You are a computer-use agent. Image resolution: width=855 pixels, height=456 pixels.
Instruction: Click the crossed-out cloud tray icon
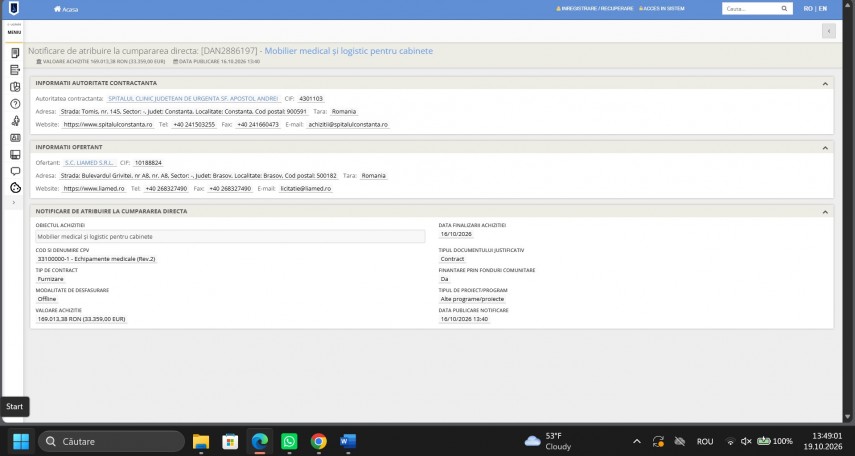(679, 441)
